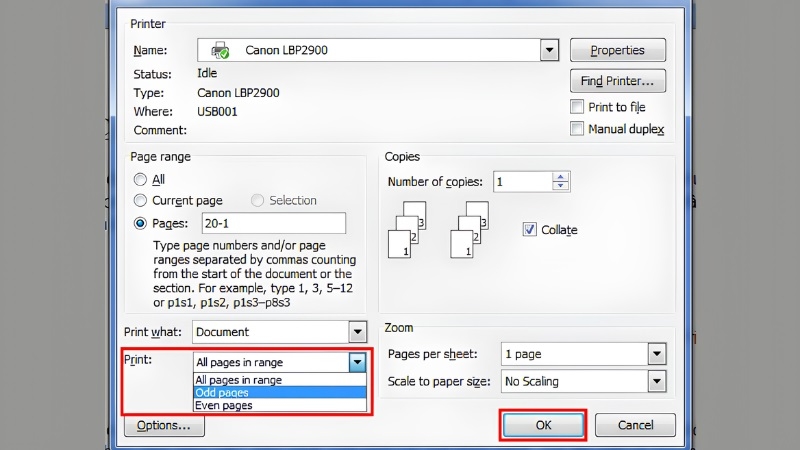Click the OK button
Image resolution: width=800 pixels, height=450 pixels.
[543, 425]
